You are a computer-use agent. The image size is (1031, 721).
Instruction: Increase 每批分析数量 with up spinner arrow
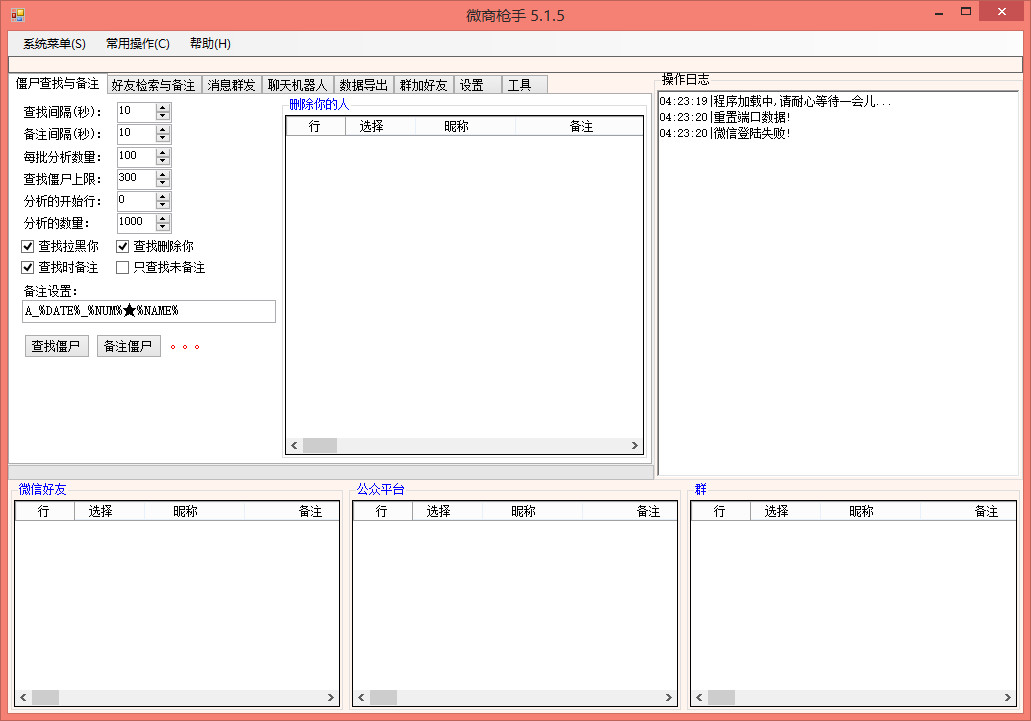click(163, 152)
